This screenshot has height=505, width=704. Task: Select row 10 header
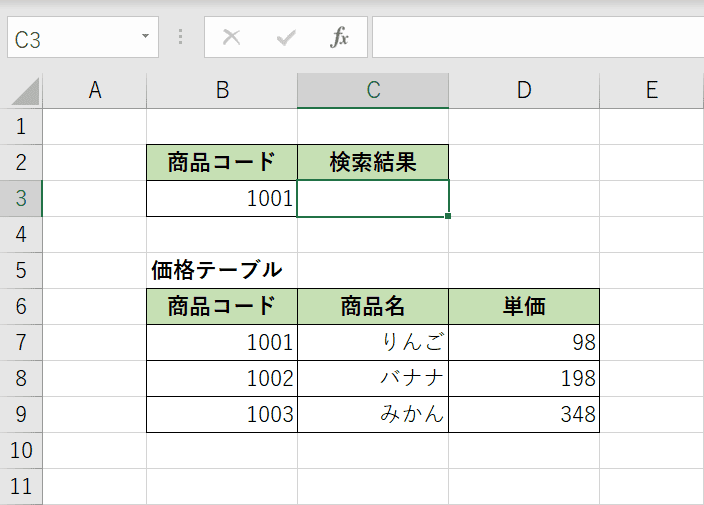pos(21,450)
